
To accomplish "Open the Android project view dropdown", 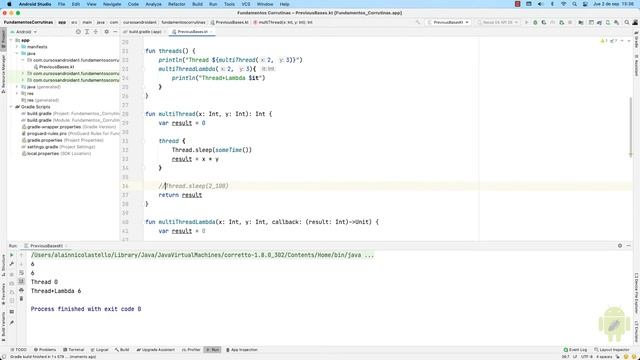I will point(24,32).
